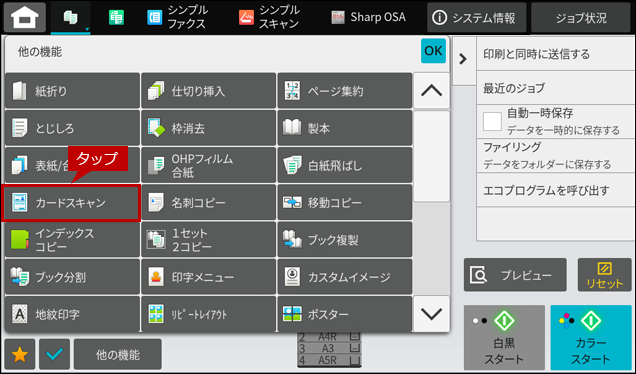Collapse the action panel chevron
The height and width of the screenshot is (374, 636).
[x=464, y=60]
